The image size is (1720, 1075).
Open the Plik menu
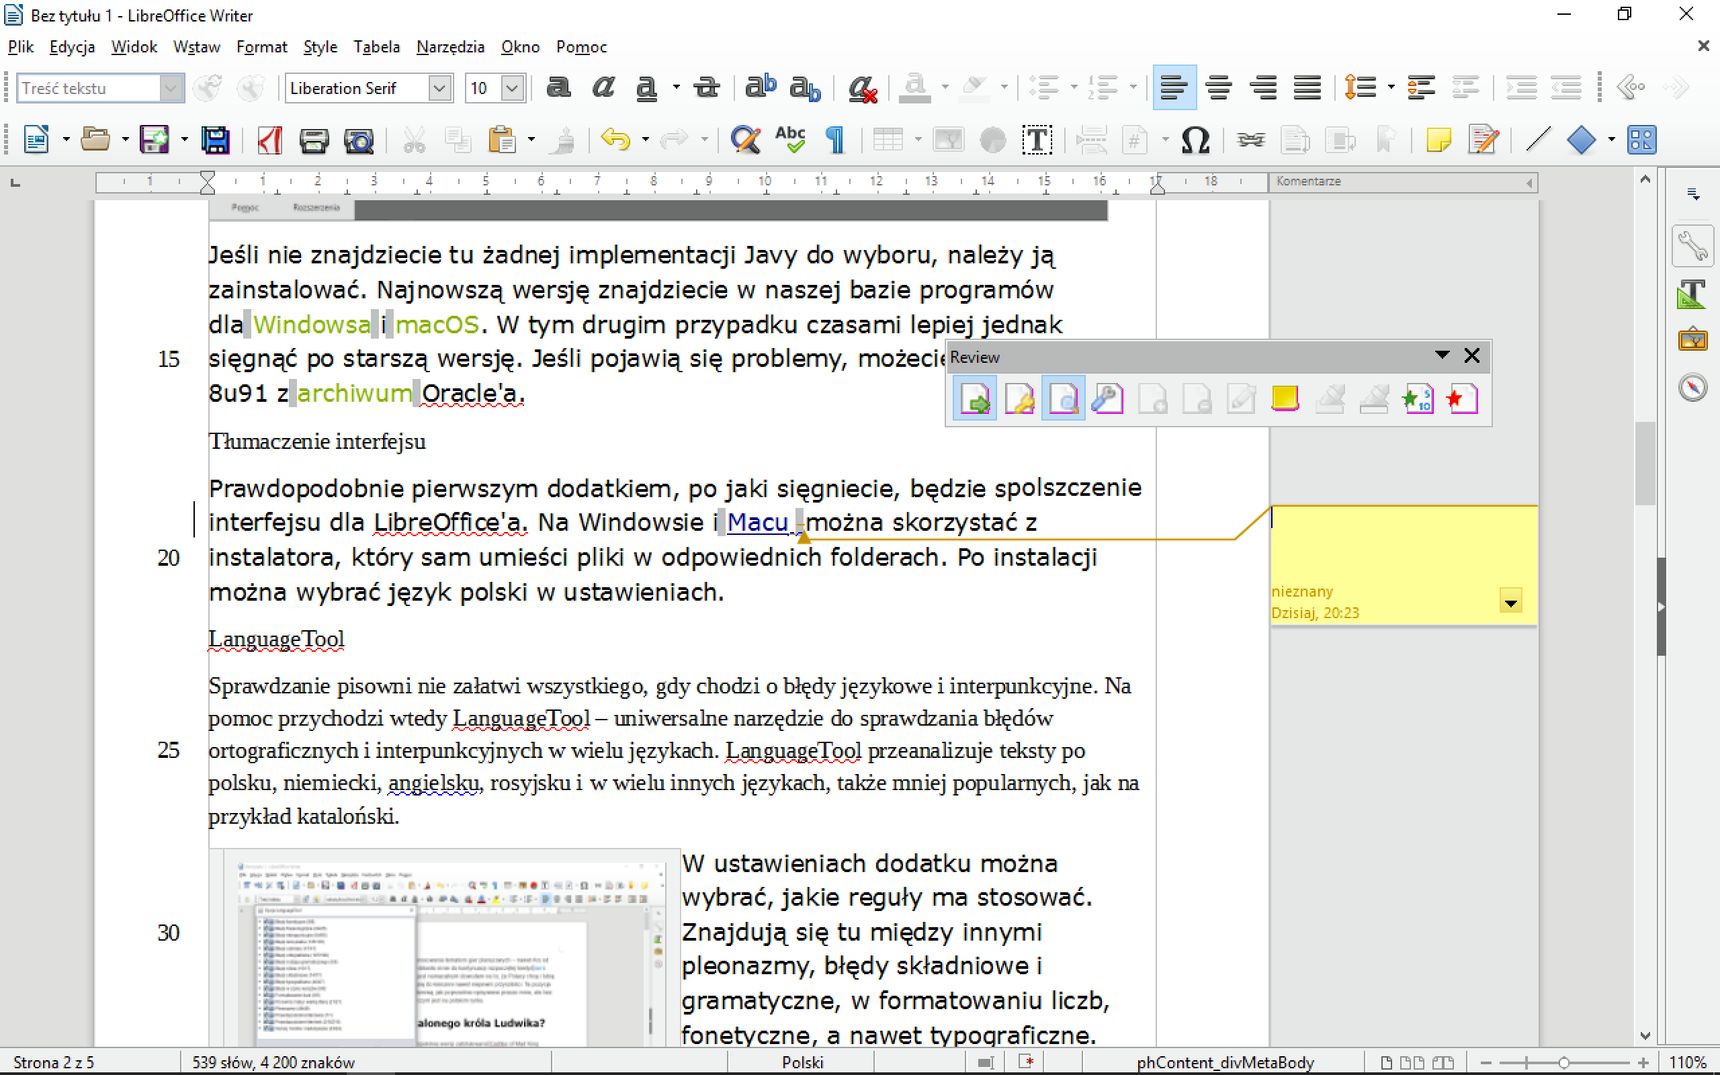(21, 47)
